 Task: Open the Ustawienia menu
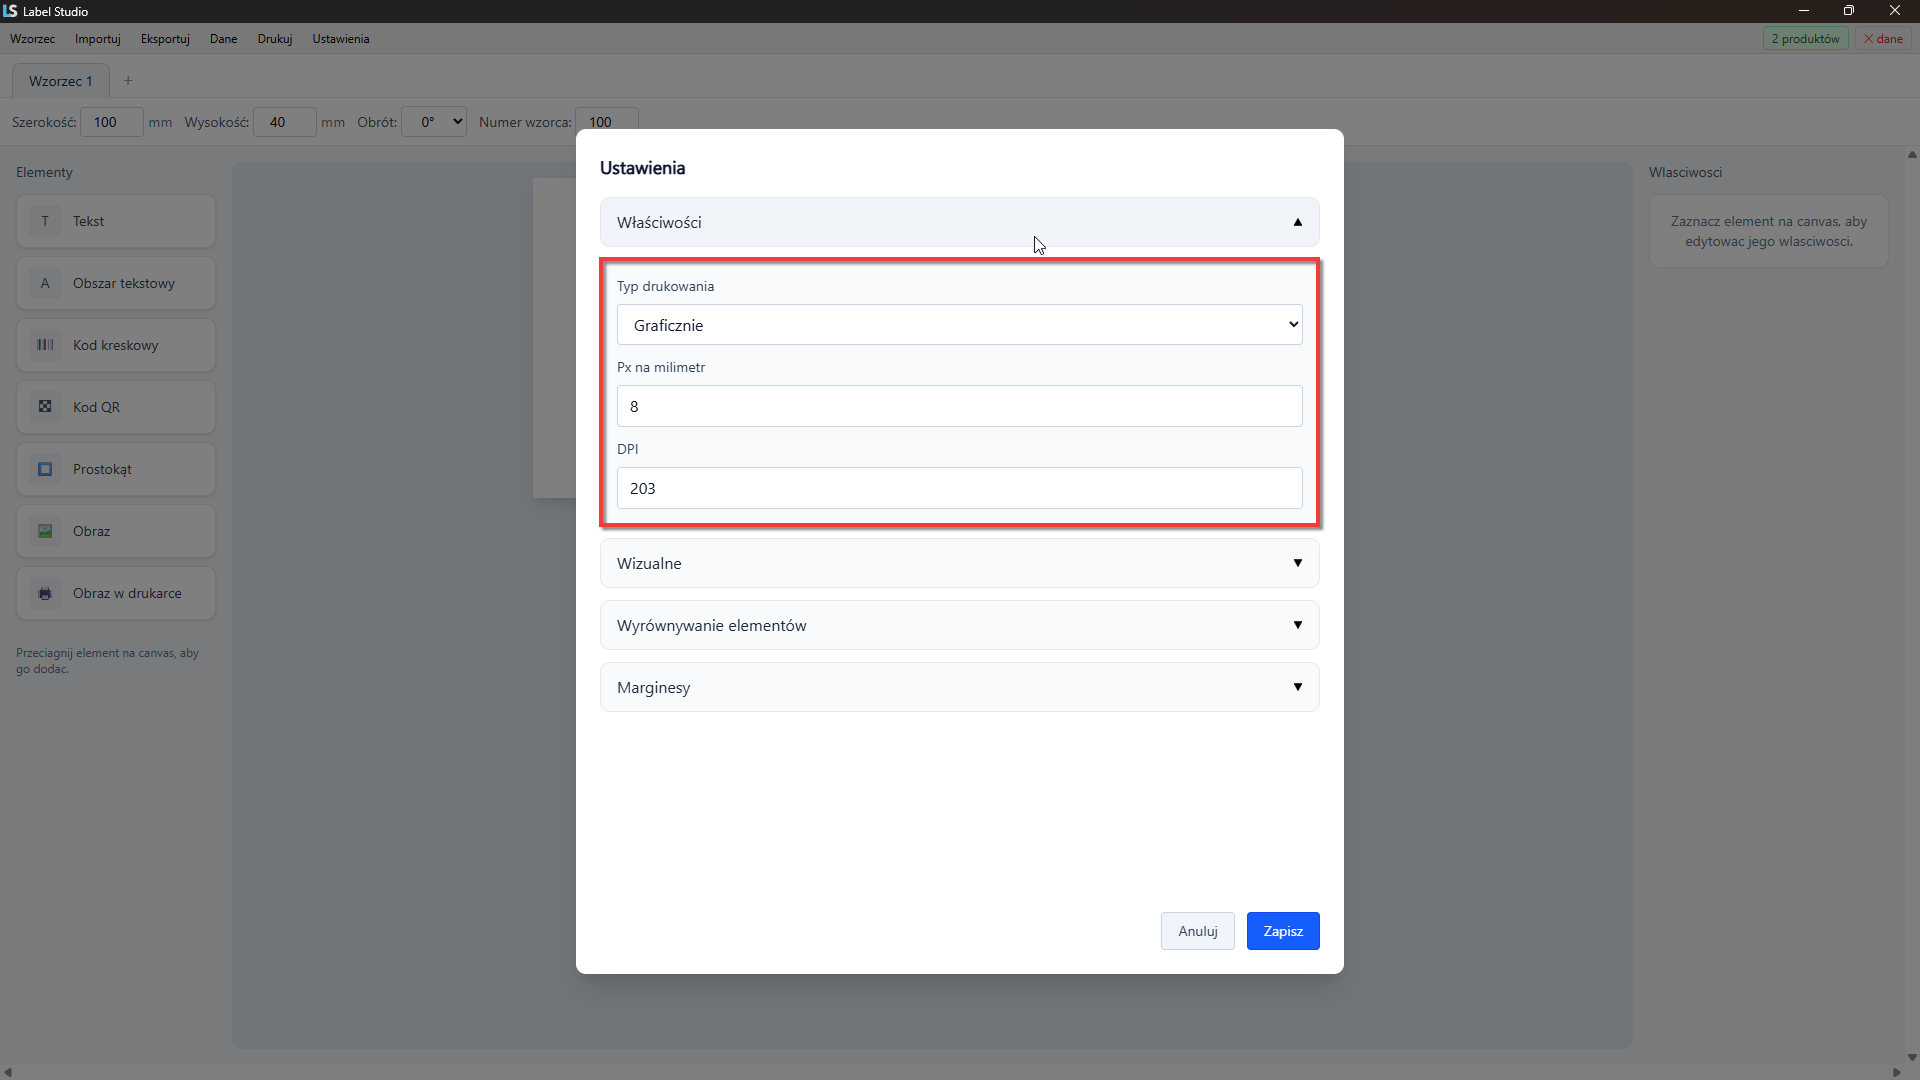[341, 39]
